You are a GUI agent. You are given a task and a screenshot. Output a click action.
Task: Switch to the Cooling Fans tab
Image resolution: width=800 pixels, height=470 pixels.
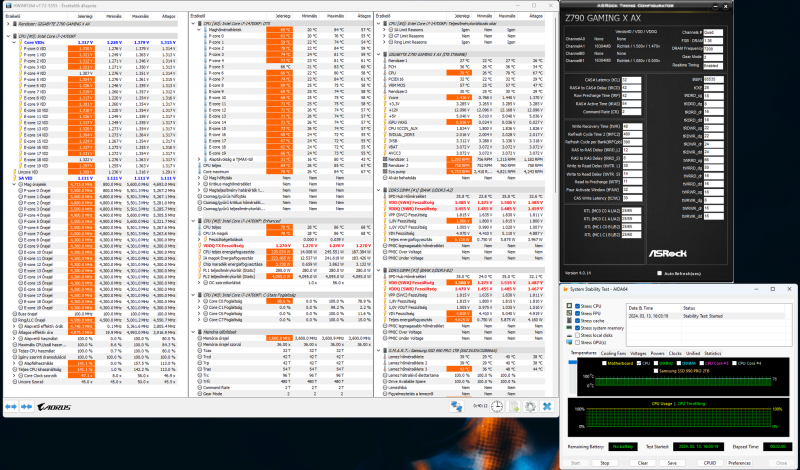[x=613, y=353]
